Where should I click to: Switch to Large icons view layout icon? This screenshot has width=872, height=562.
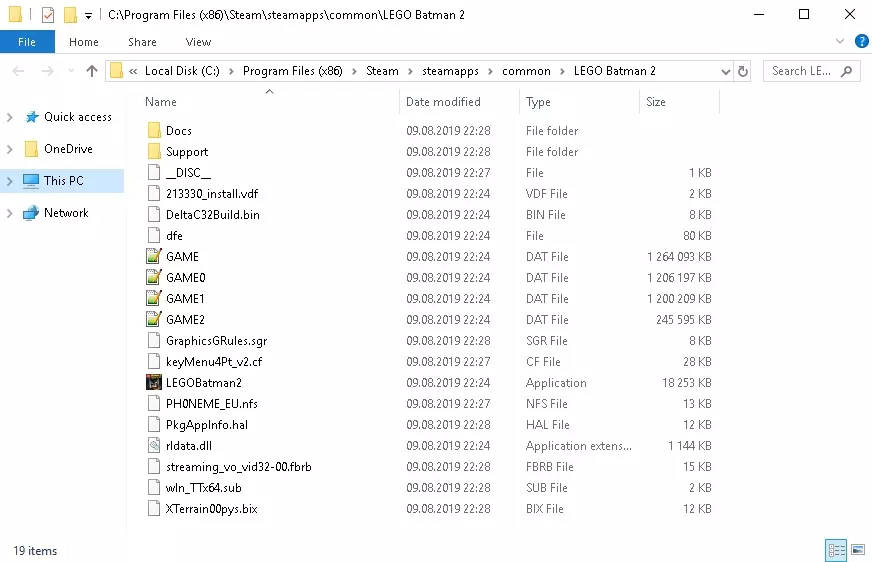[x=858, y=550]
